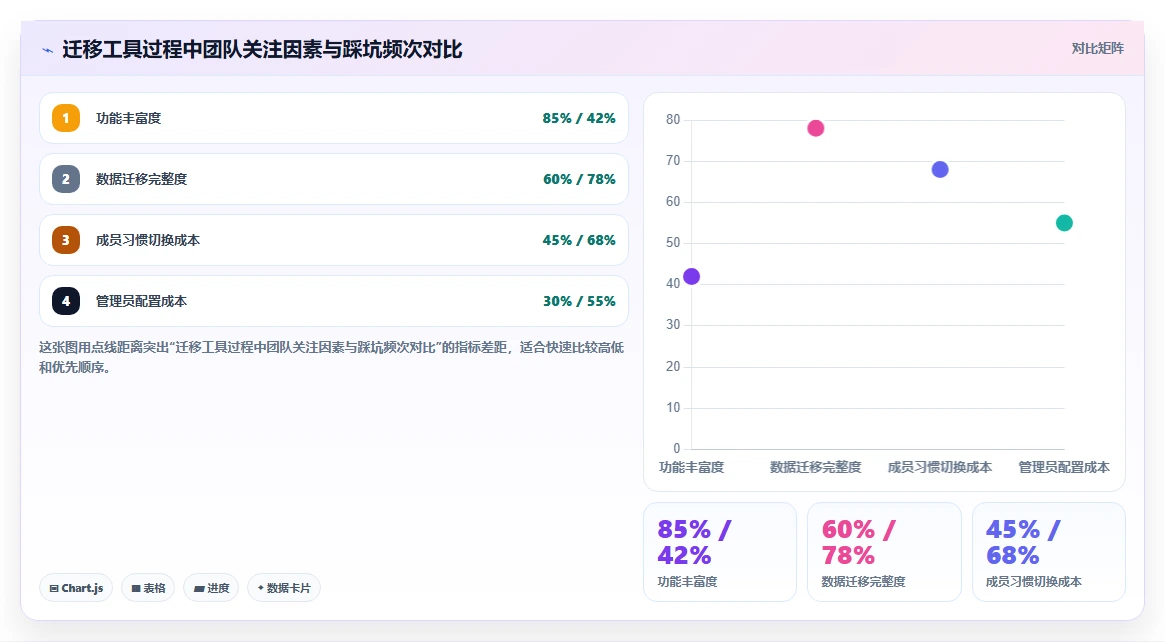Image resolution: width=1165 pixels, height=642 pixels.
Task: Click the 60% / 78% value in list
Action: point(579,179)
